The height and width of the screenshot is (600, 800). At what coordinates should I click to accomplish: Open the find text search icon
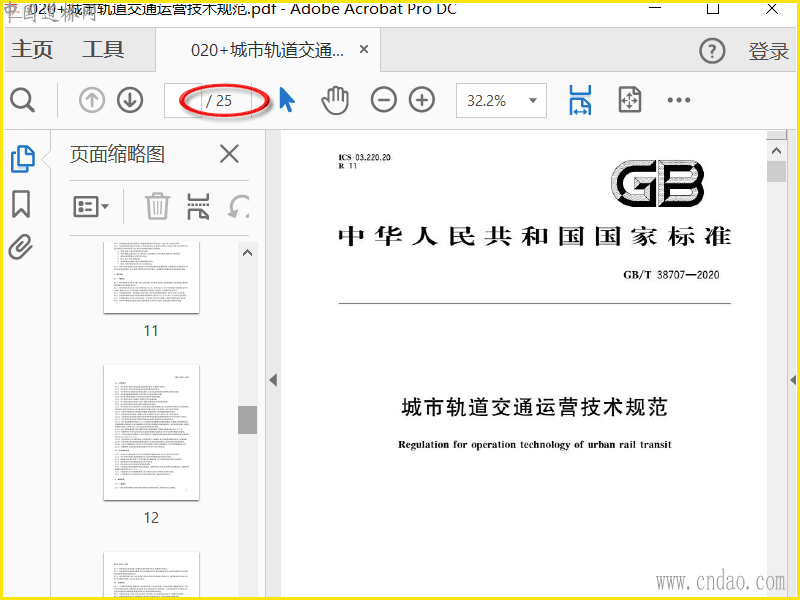coord(22,100)
